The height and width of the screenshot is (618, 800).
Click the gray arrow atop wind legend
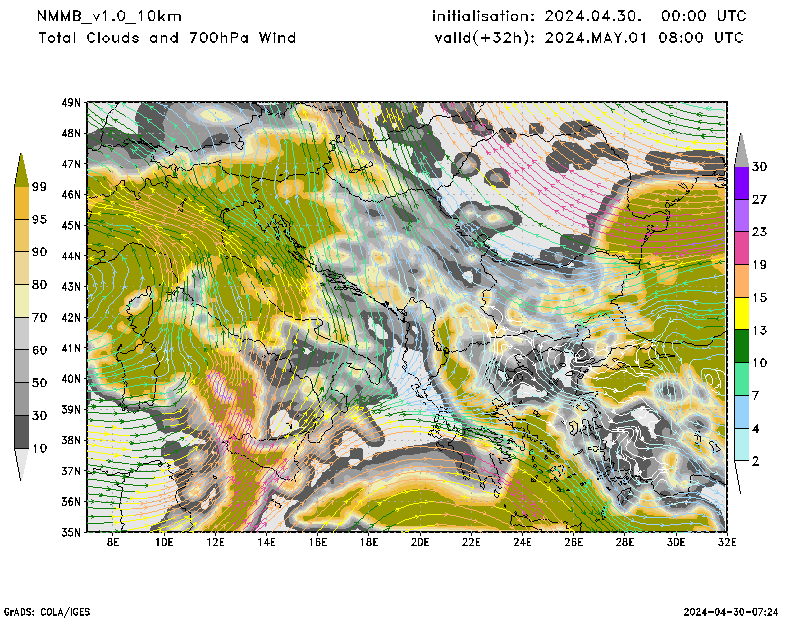[x=741, y=149]
